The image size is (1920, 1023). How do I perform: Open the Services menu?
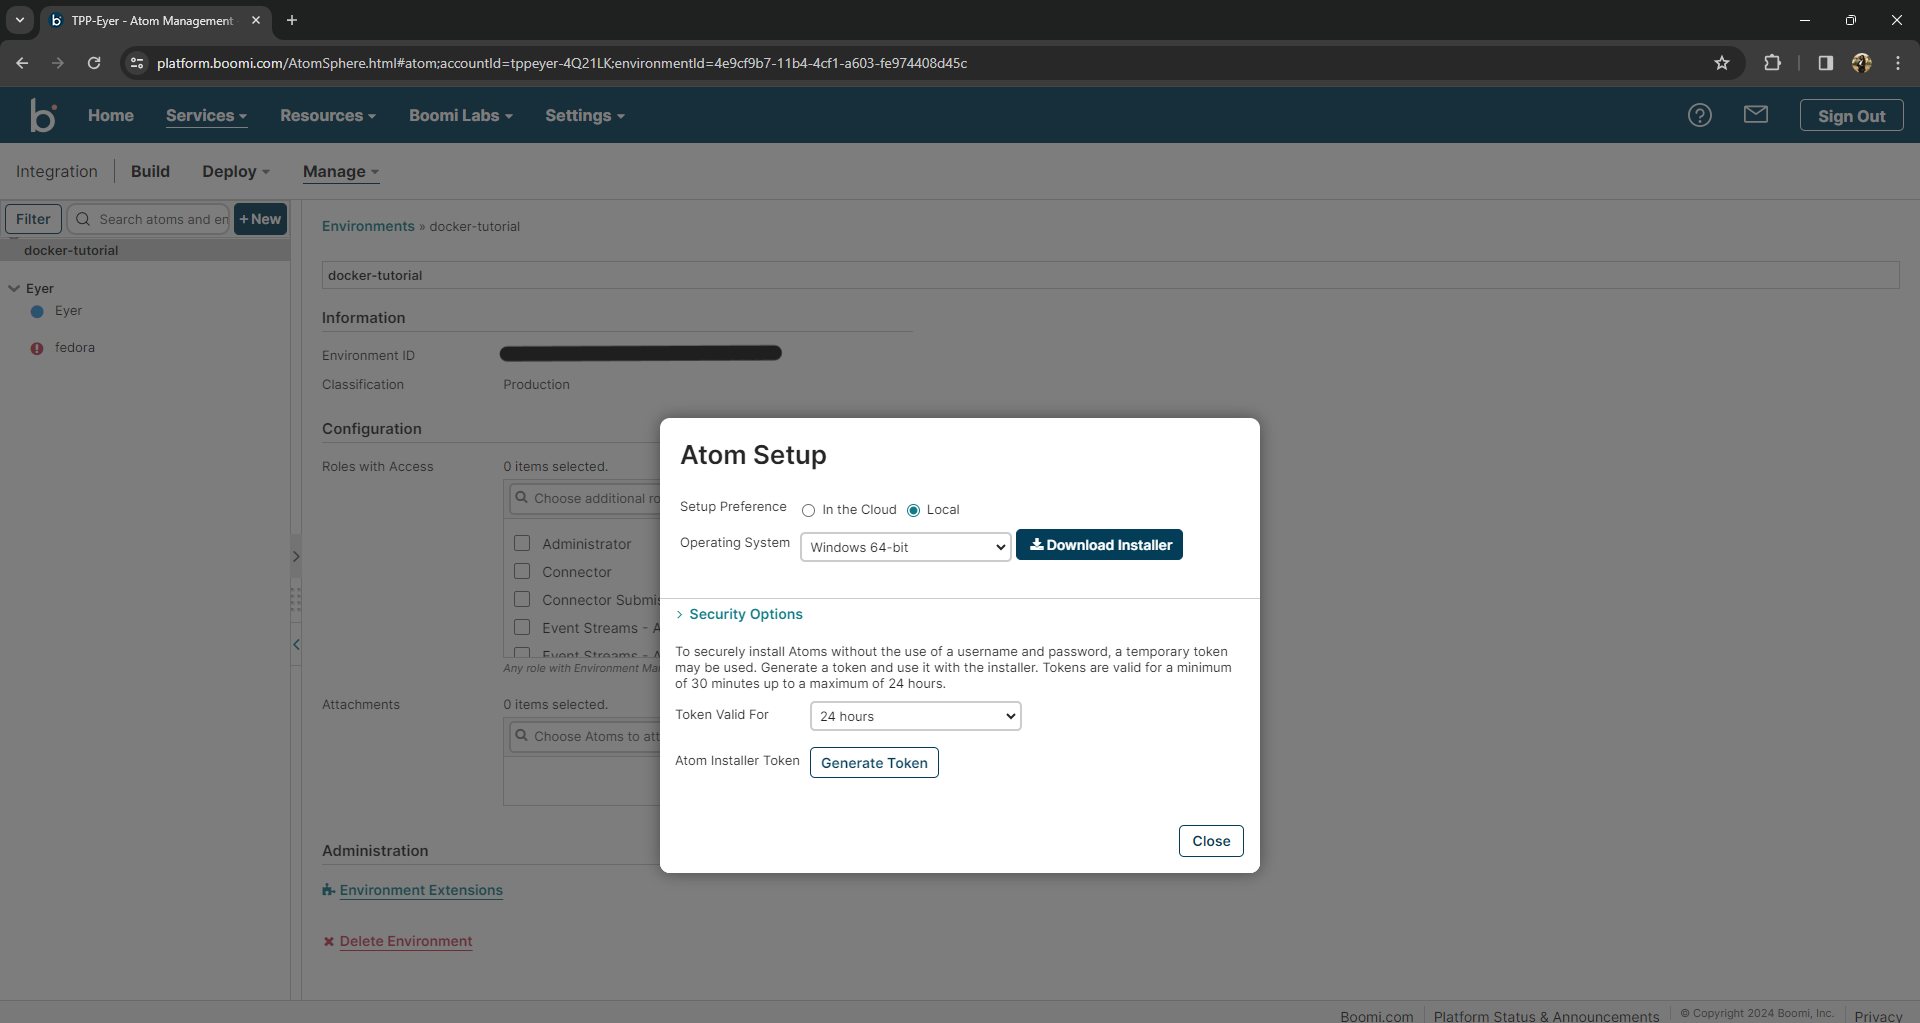click(205, 115)
